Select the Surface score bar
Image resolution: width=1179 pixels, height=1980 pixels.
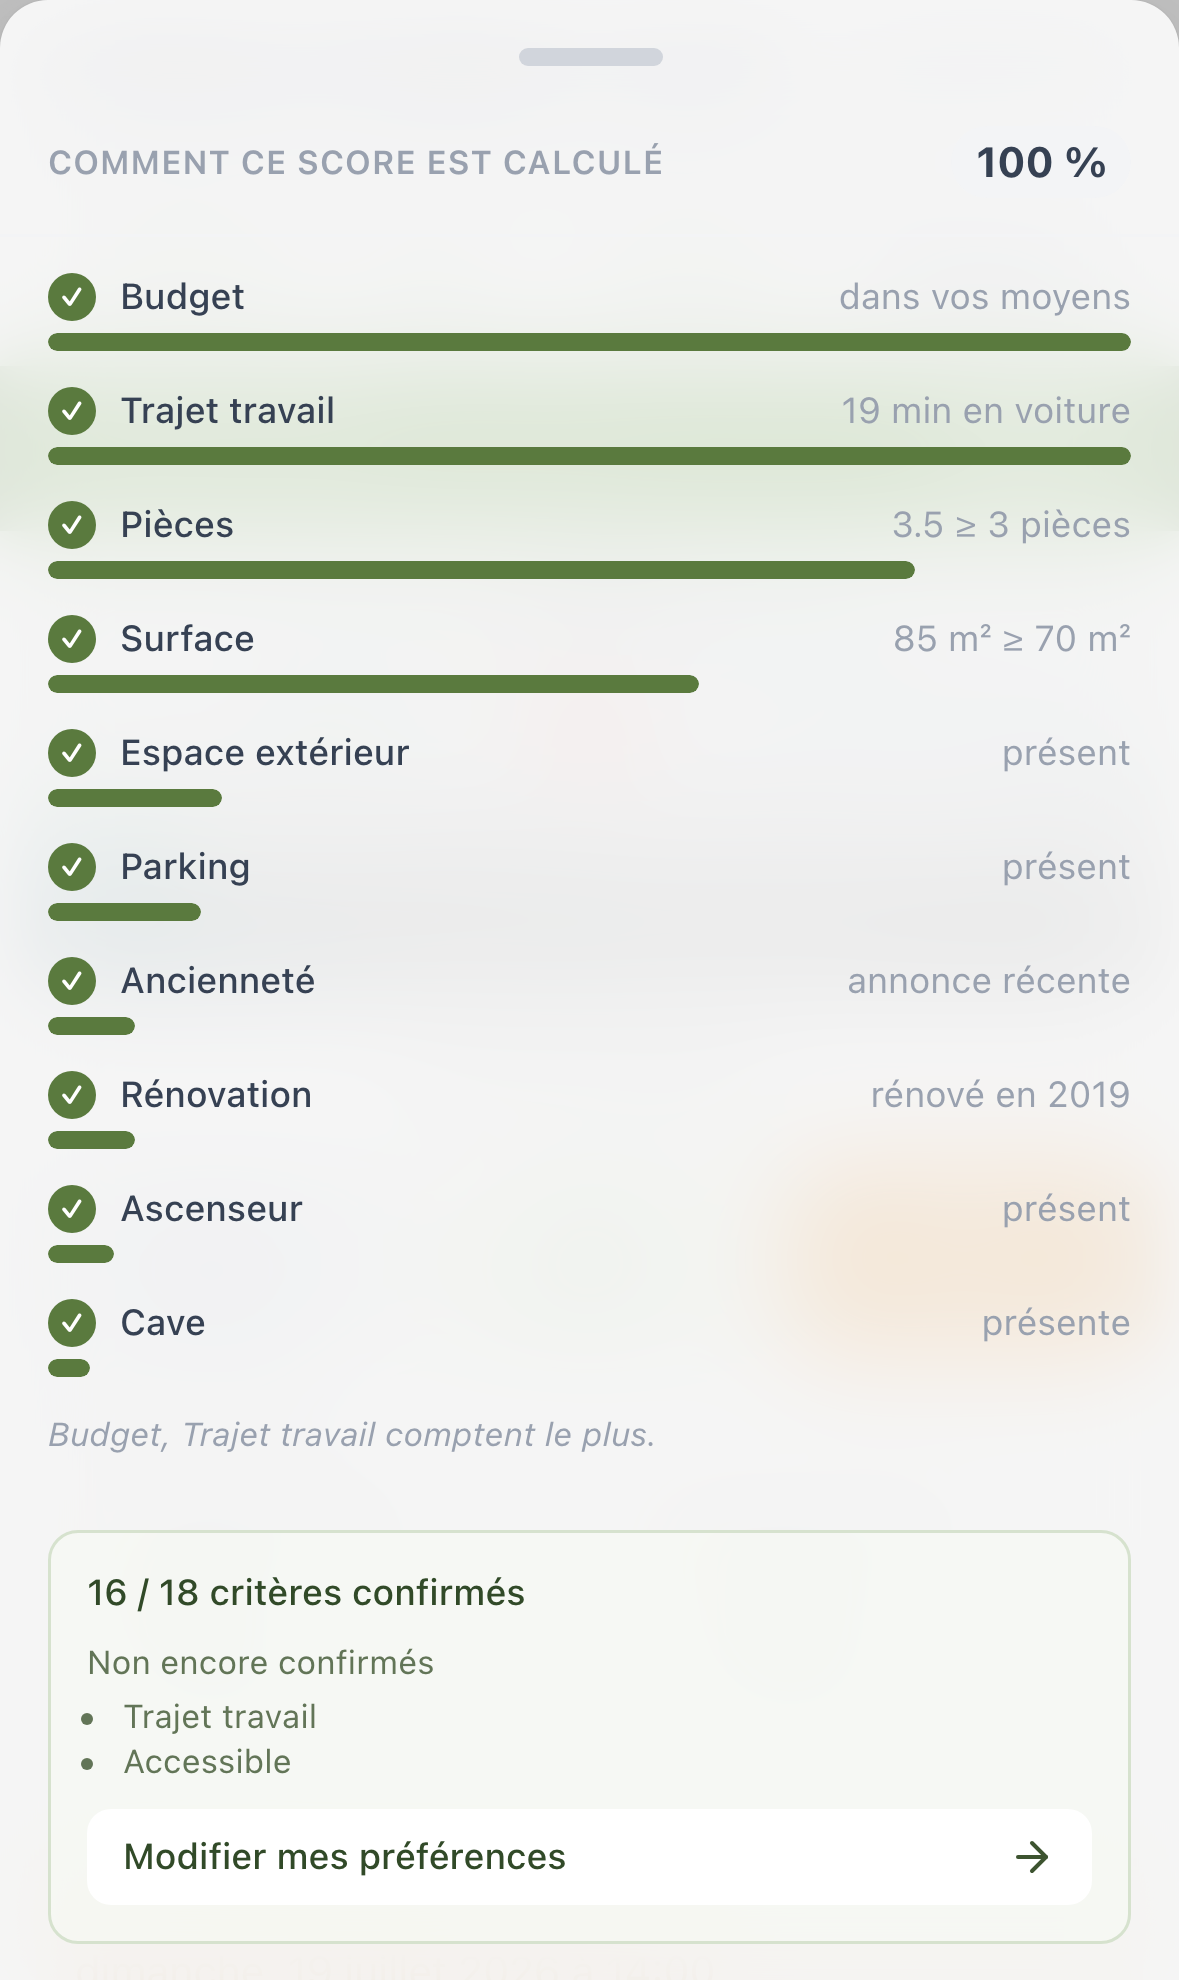coord(373,684)
